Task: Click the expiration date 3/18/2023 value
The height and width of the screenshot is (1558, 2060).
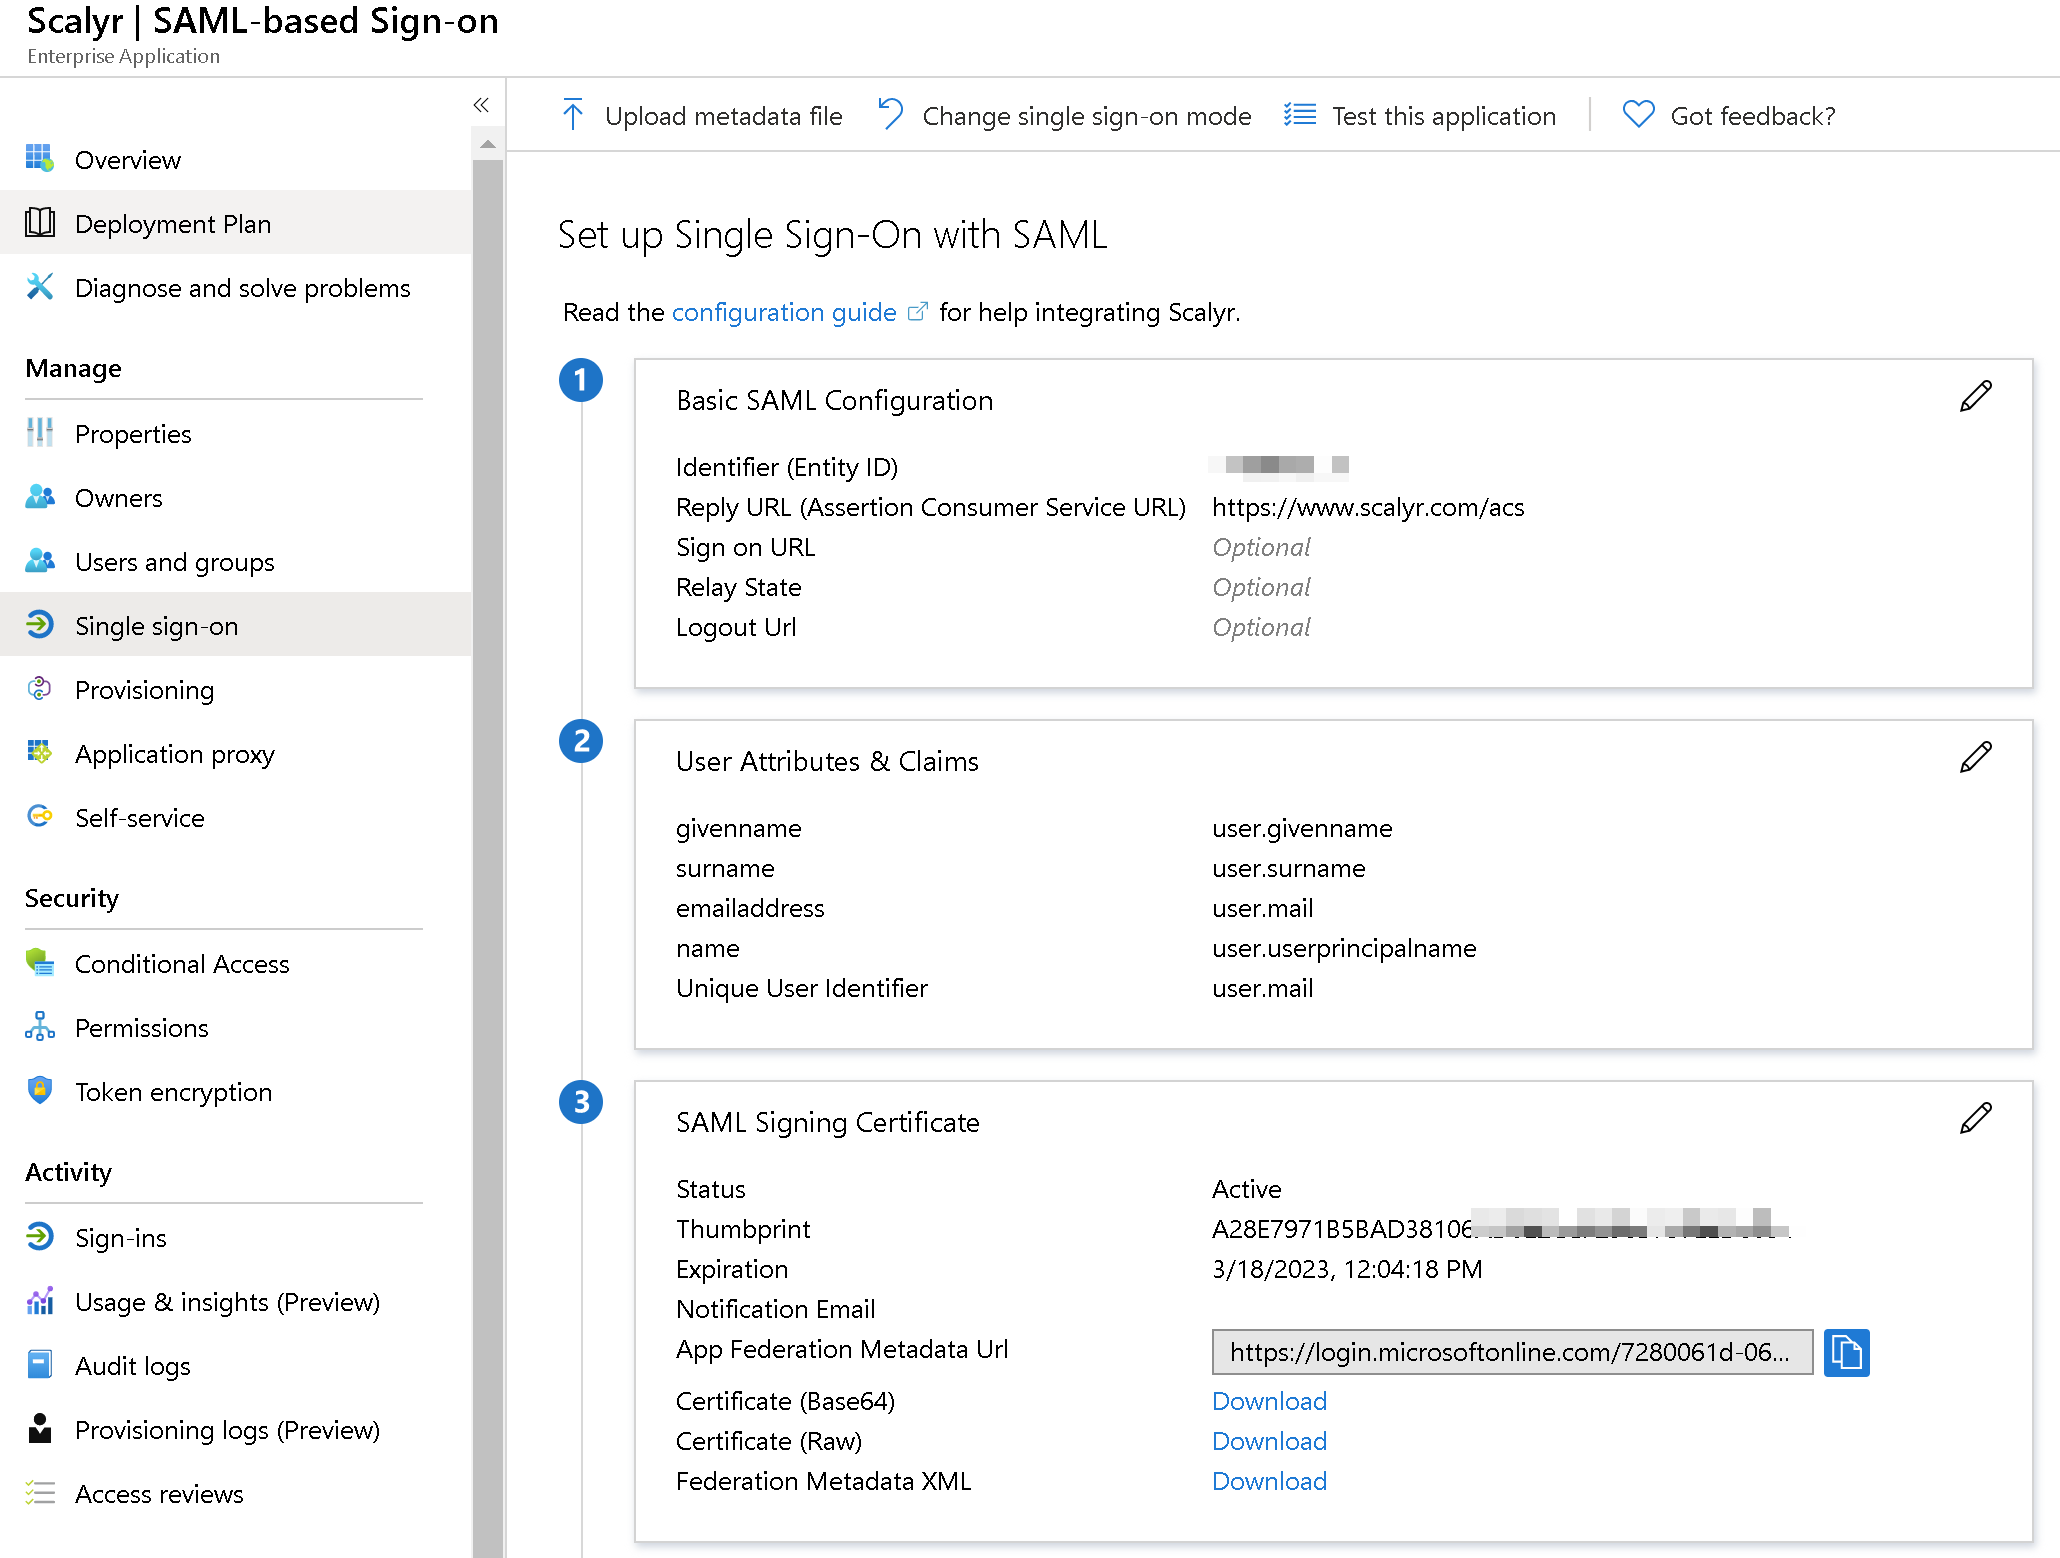Action: click(x=1347, y=1269)
